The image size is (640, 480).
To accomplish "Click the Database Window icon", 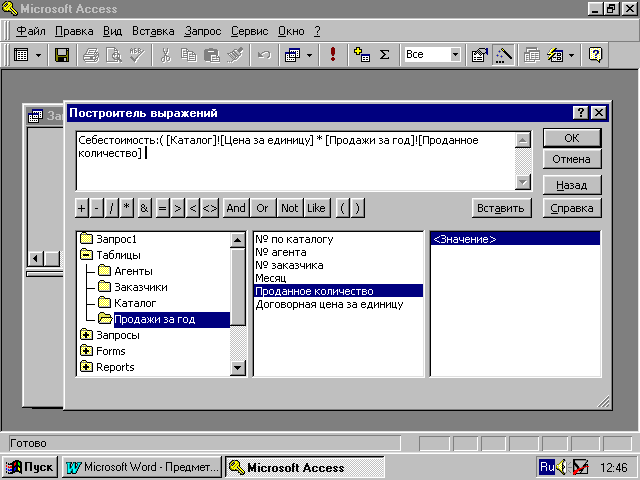I will point(532,55).
